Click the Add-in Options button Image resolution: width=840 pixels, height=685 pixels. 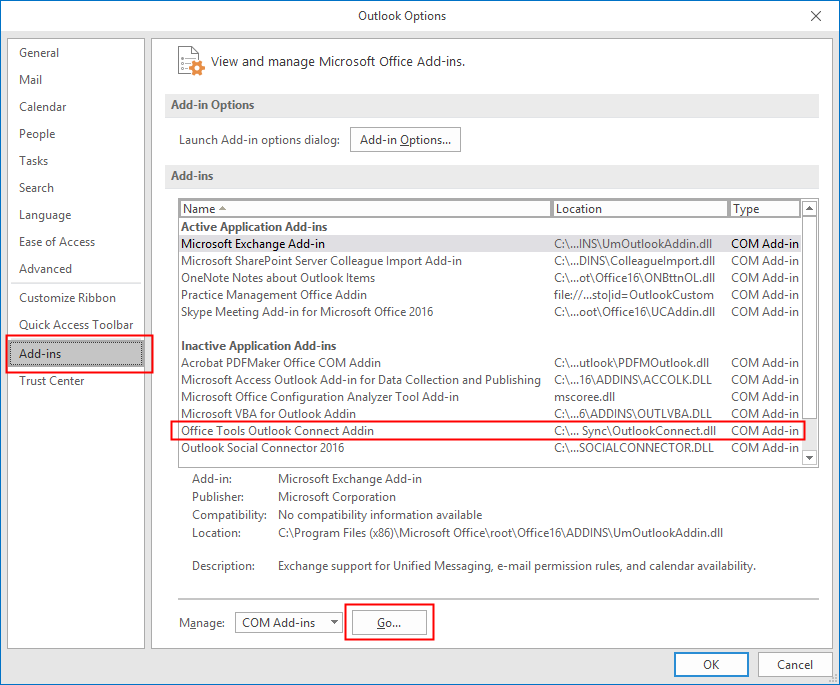point(405,140)
